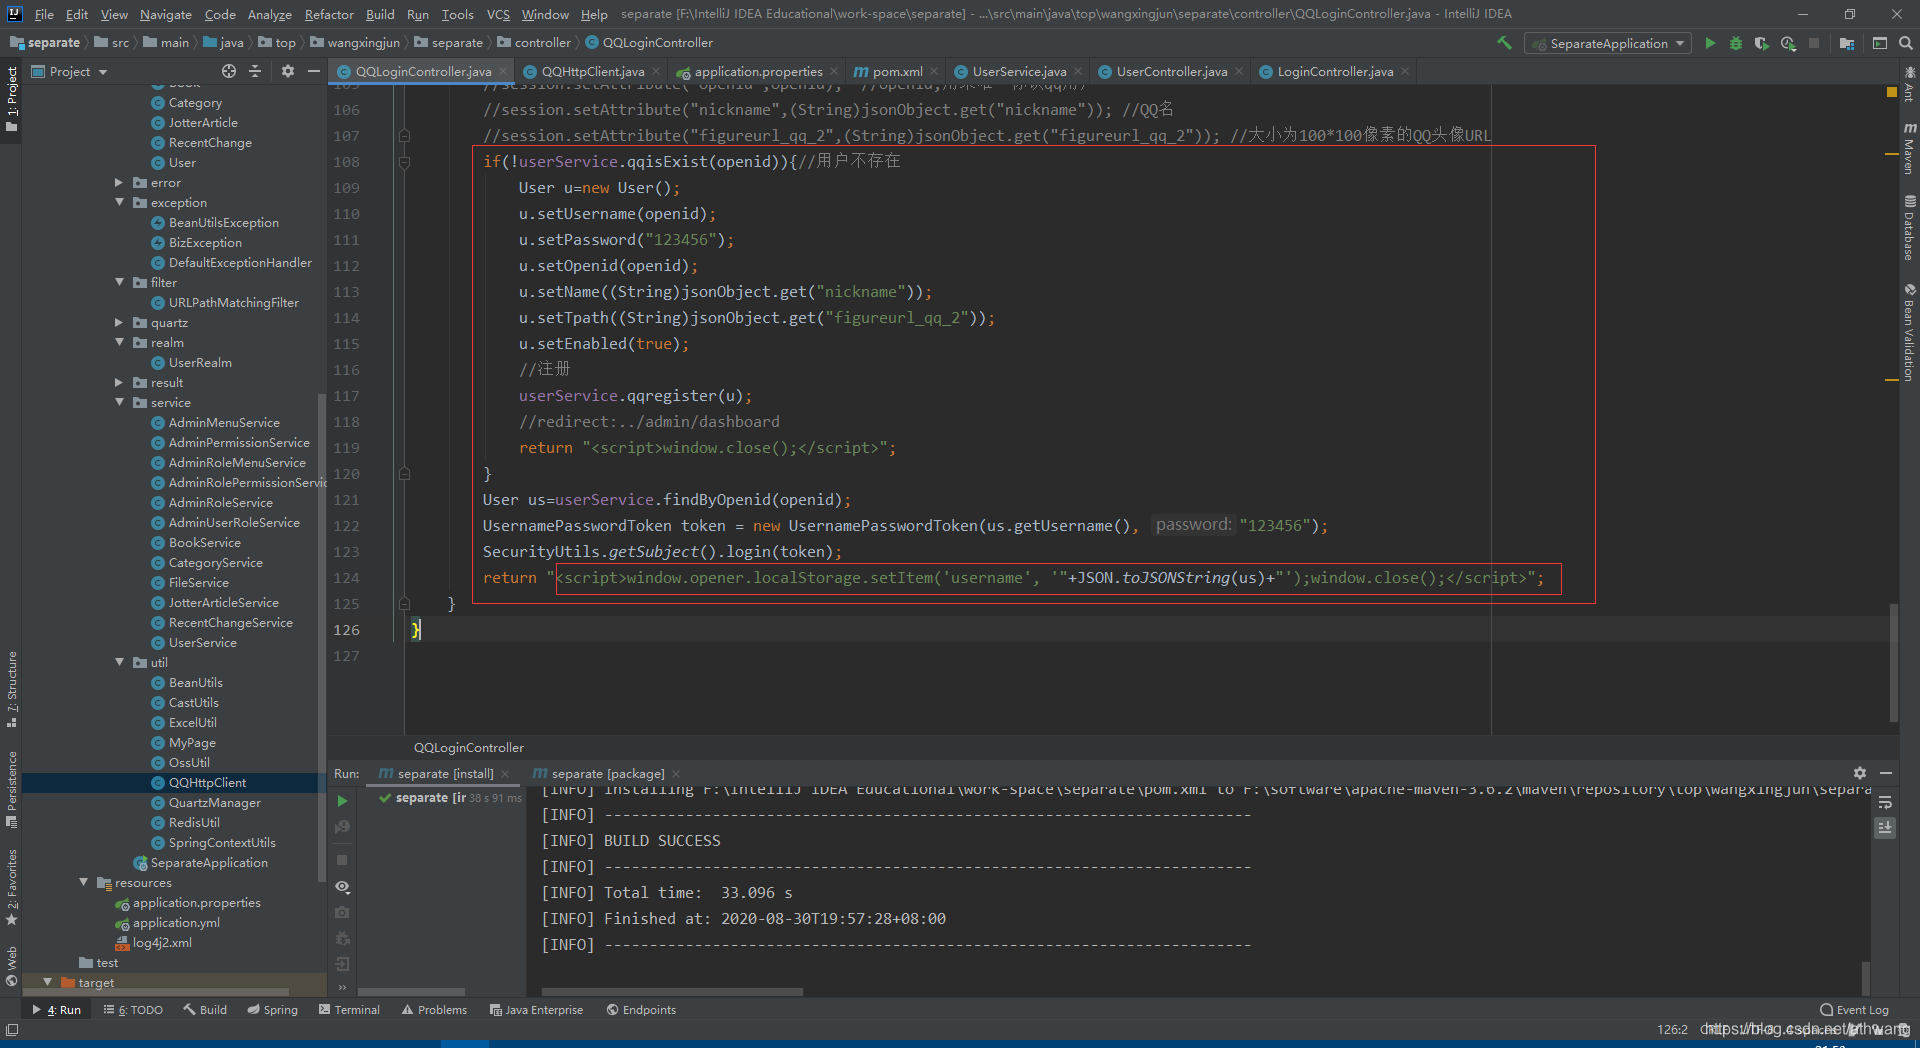Open the Event Log
The height and width of the screenshot is (1048, 1920).
[x=1854, y=1010]
